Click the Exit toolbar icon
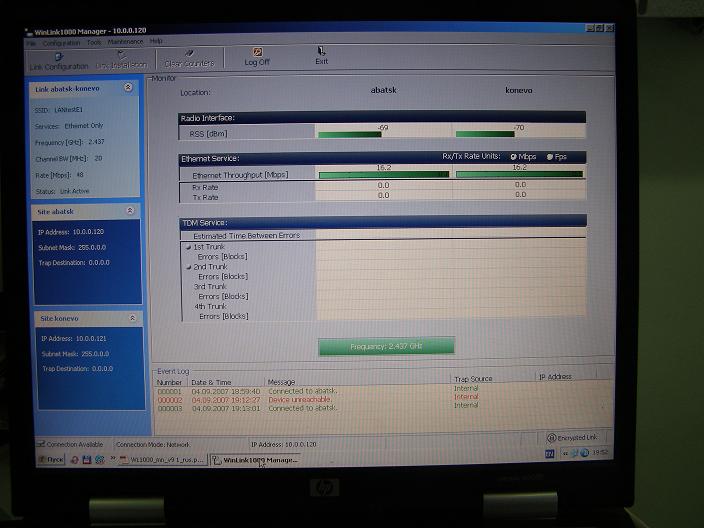The width and height of the screenshot is (704, 528). [321, 51]
